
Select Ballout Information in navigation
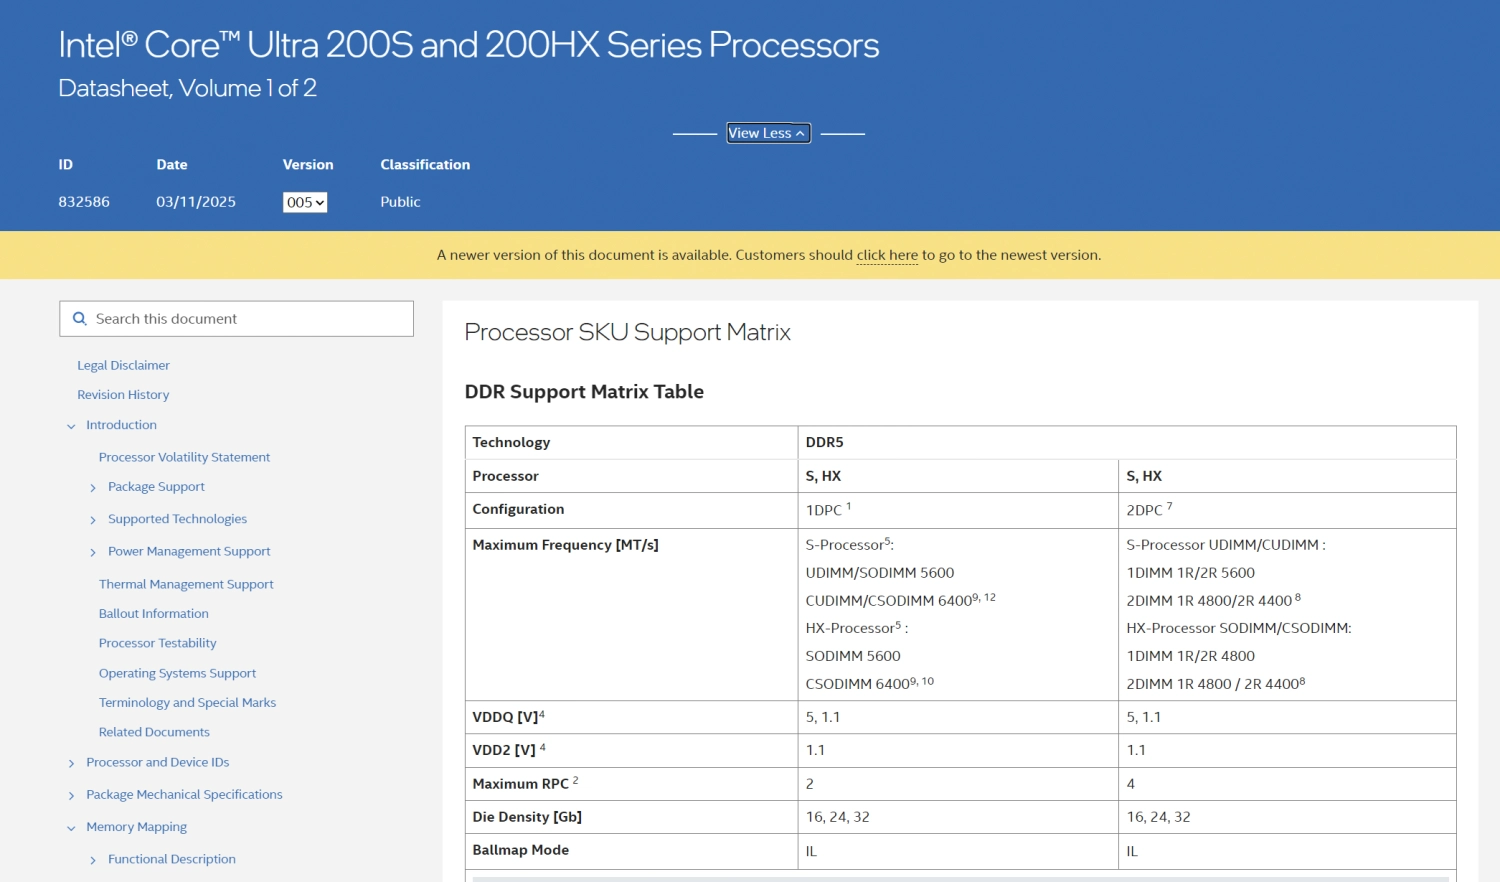[153, 614]
